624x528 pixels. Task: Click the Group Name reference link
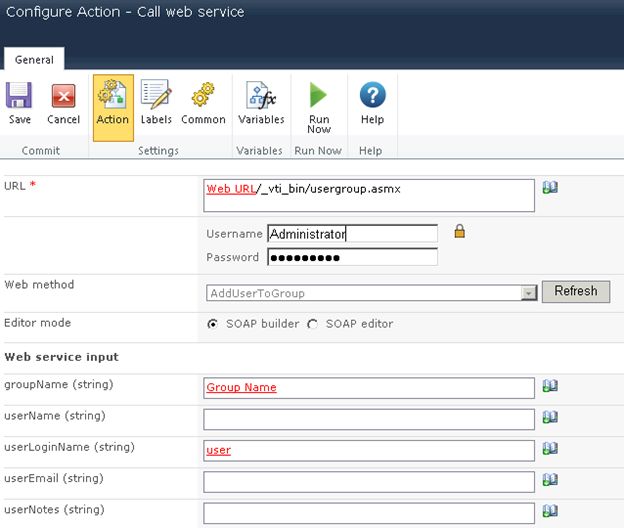[241, 387]
